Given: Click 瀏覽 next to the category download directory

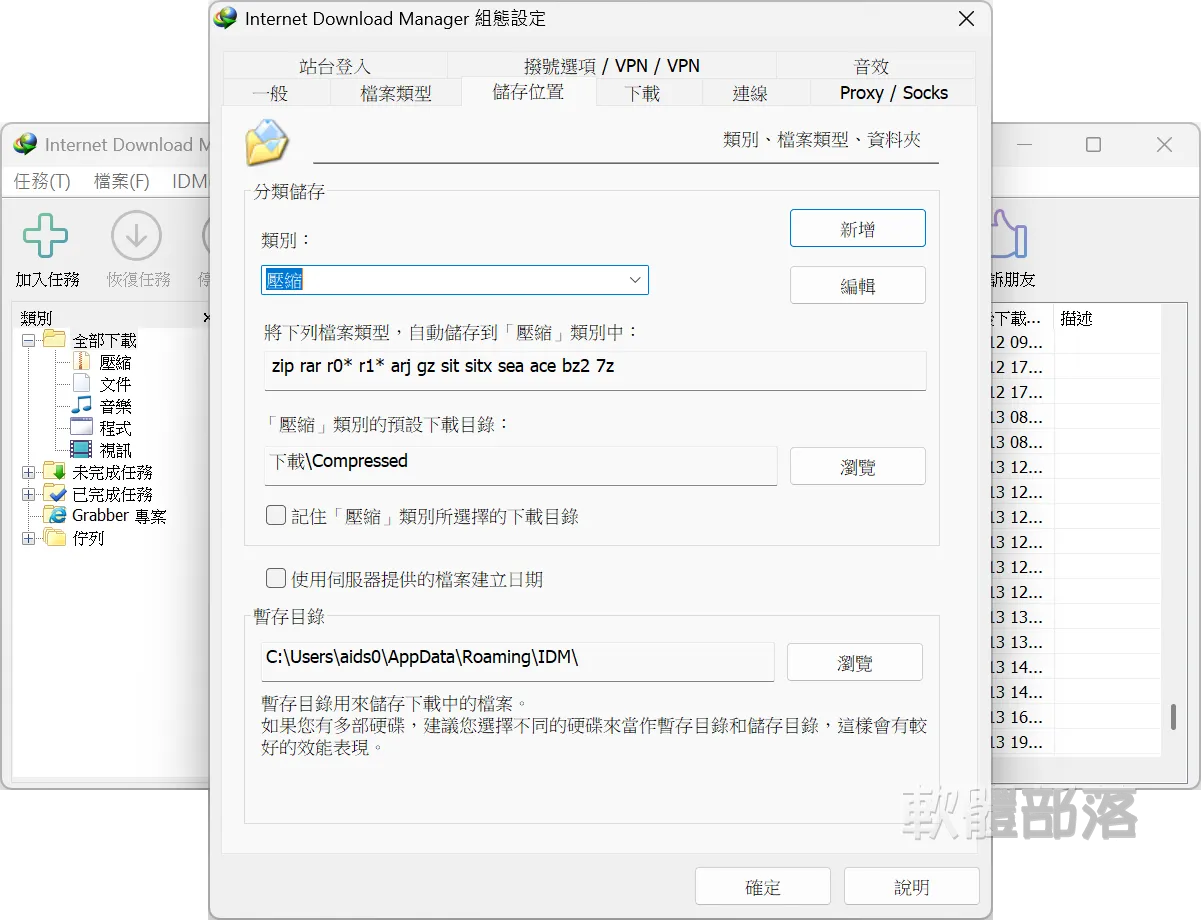Looking at the screenshot, I should click(858, 466).
